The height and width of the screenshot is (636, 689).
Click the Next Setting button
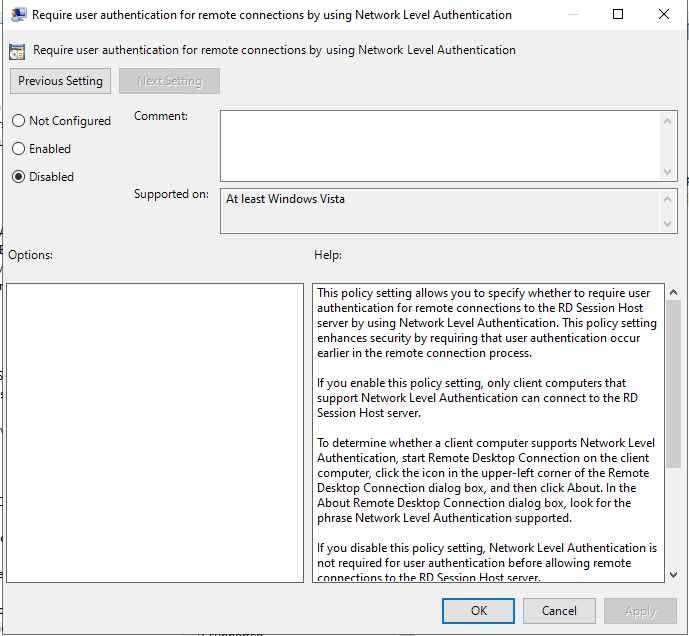pyautogui.click(x=169, y=81)
